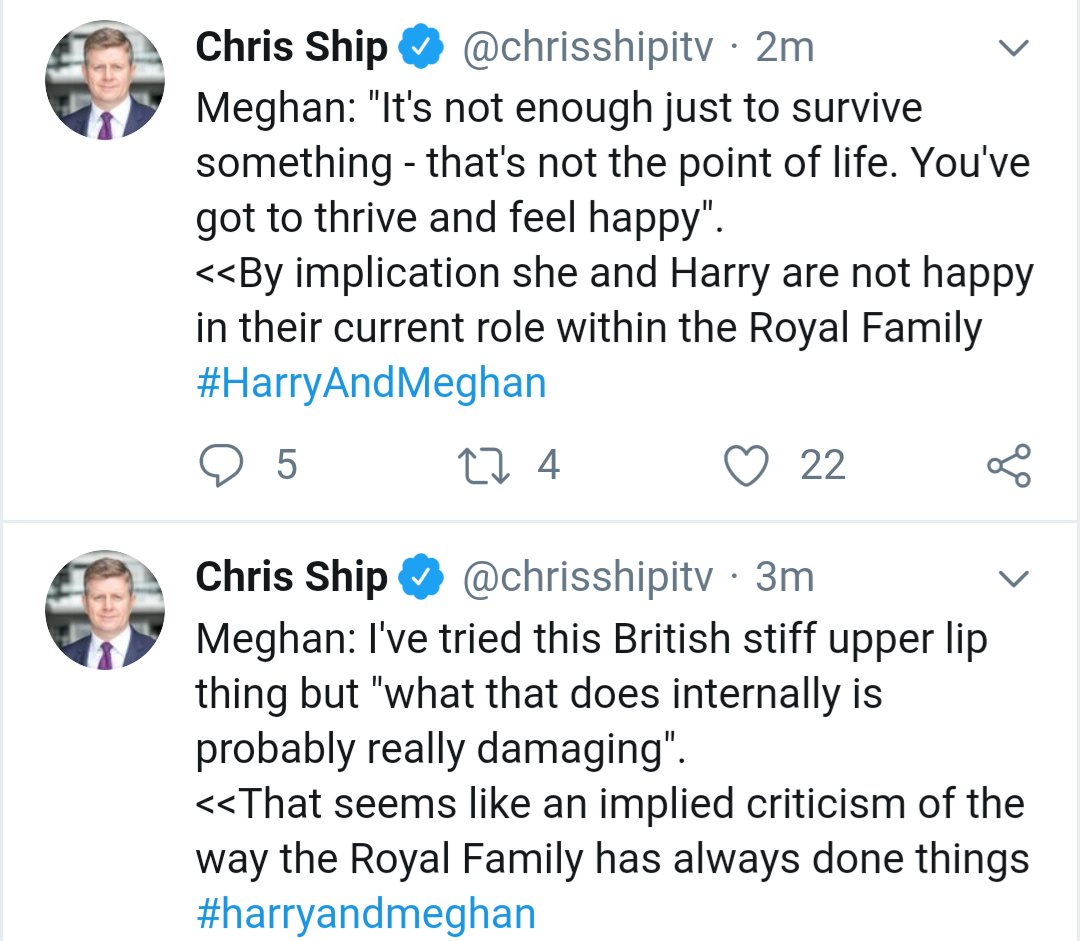The width and height of the screenshot is (1080, 941).
Task: Expand options chevron on the 3m tweet
Action: point(1014,578)
